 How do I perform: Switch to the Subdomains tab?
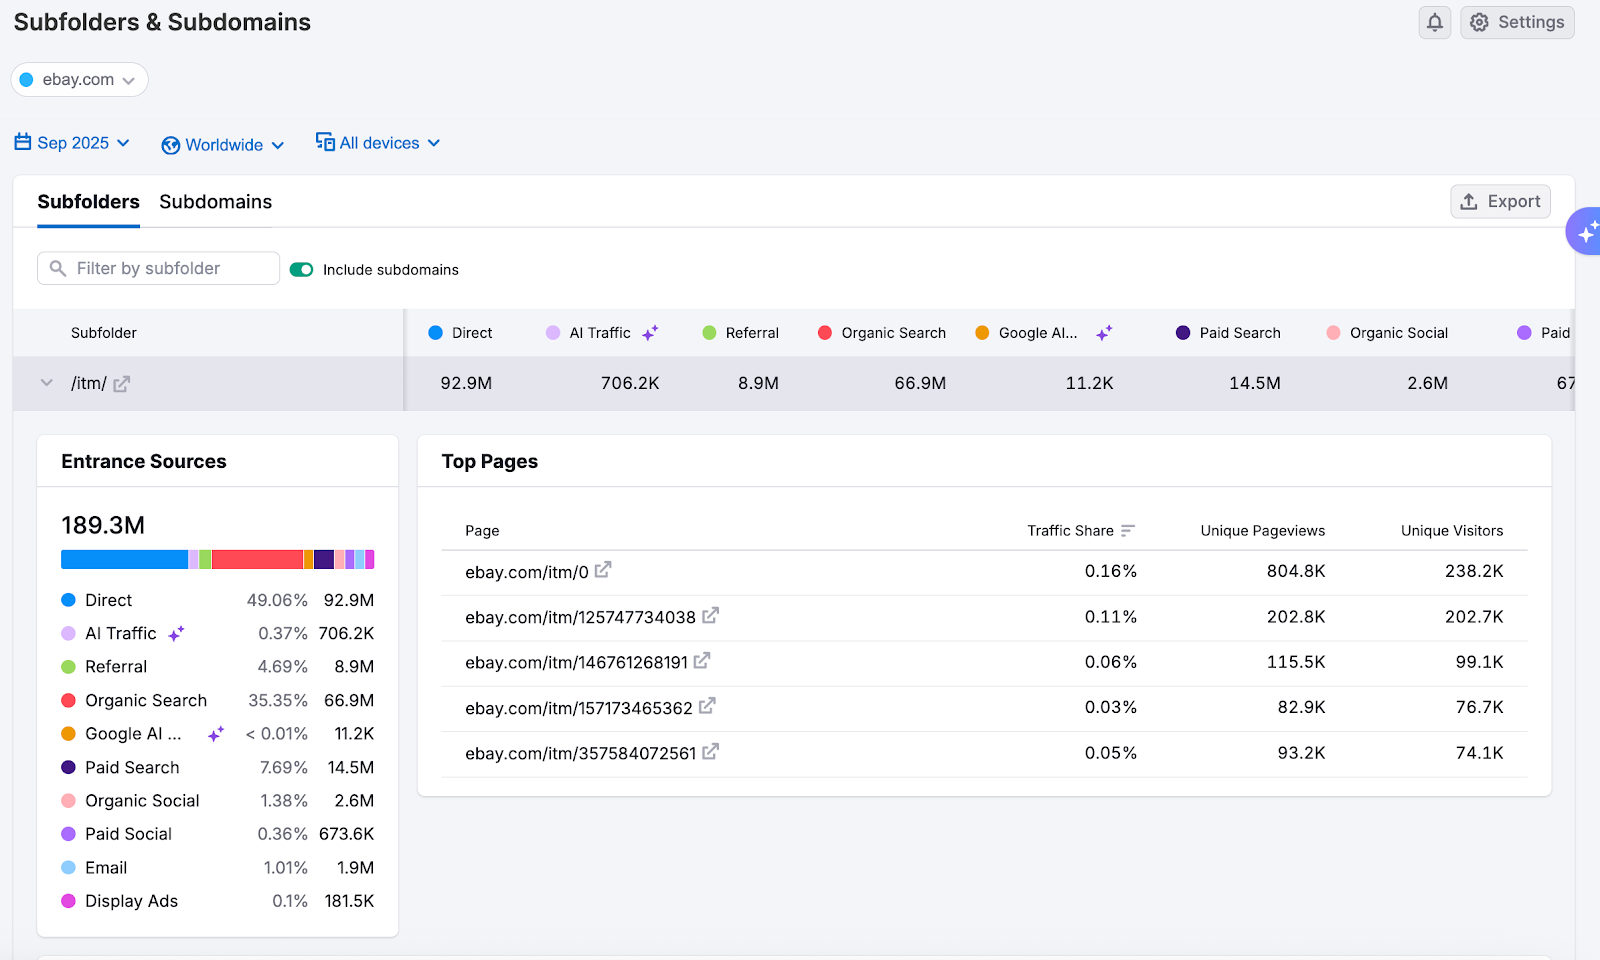point(215,202)
